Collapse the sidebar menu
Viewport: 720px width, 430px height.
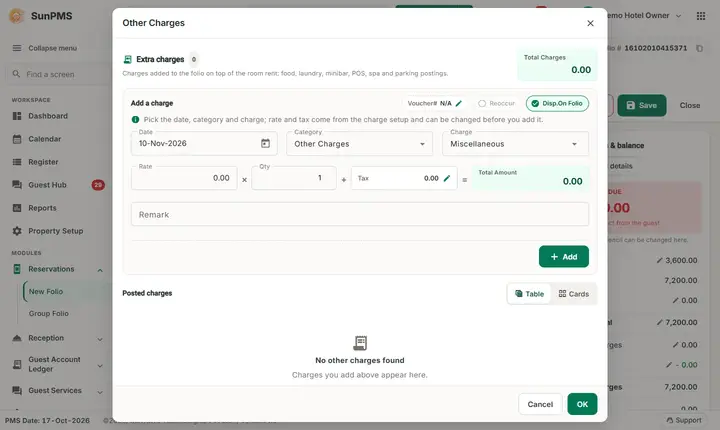(x=45, y=48)
